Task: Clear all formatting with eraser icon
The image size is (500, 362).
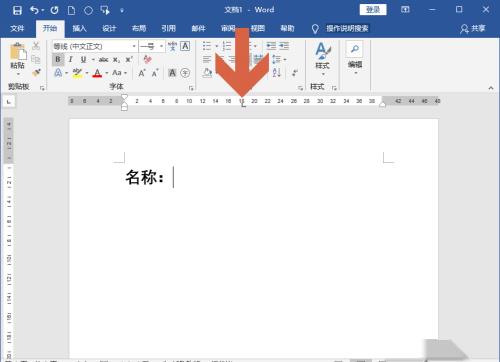Action: (147, 59)
